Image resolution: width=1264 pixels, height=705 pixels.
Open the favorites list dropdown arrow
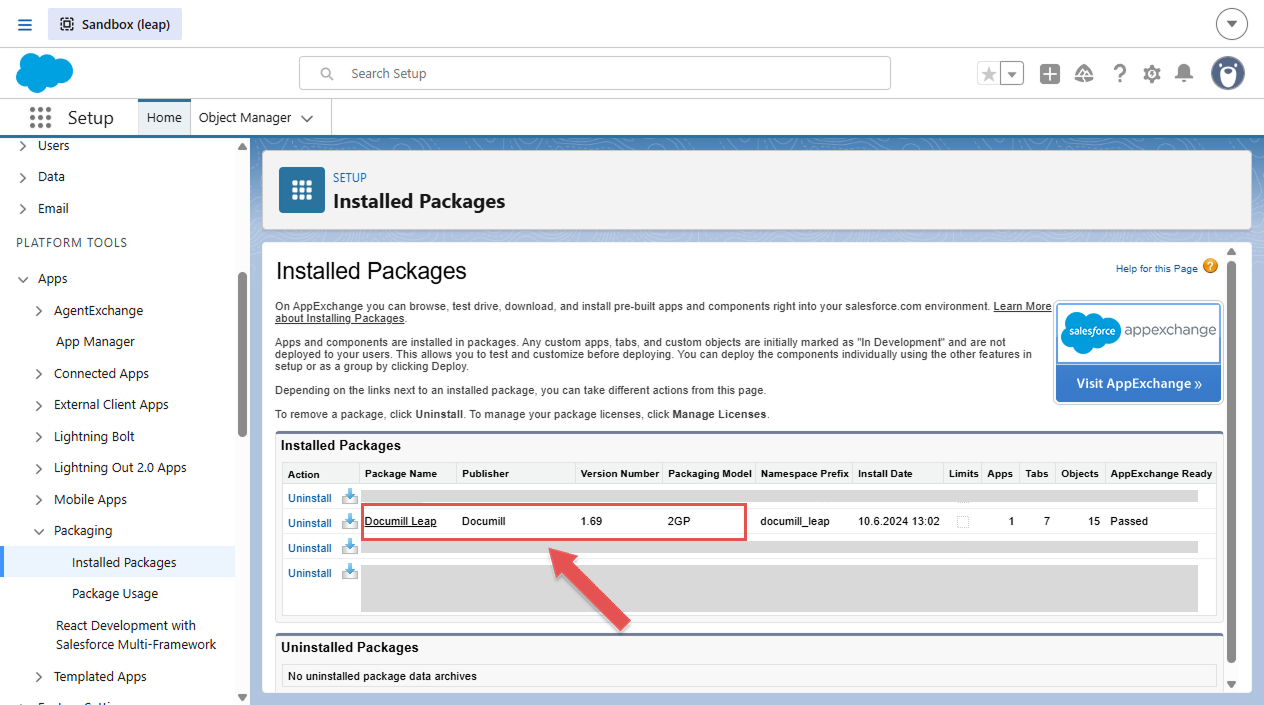(1012, 74)
